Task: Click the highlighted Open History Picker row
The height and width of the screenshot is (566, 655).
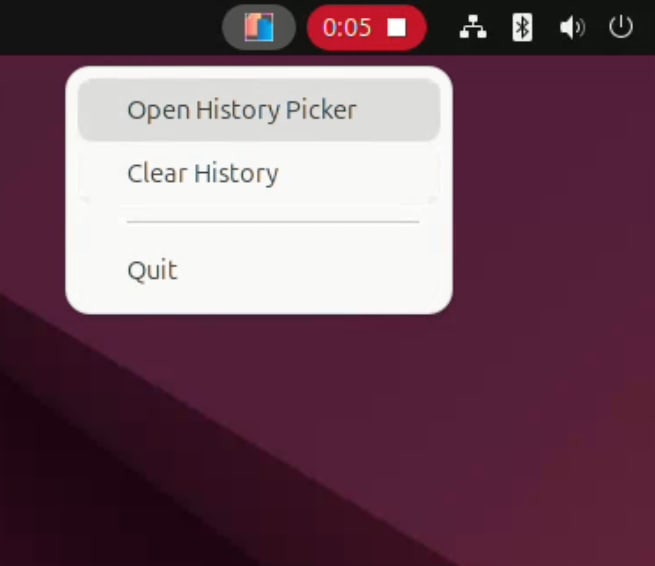Action: point(259,110)
